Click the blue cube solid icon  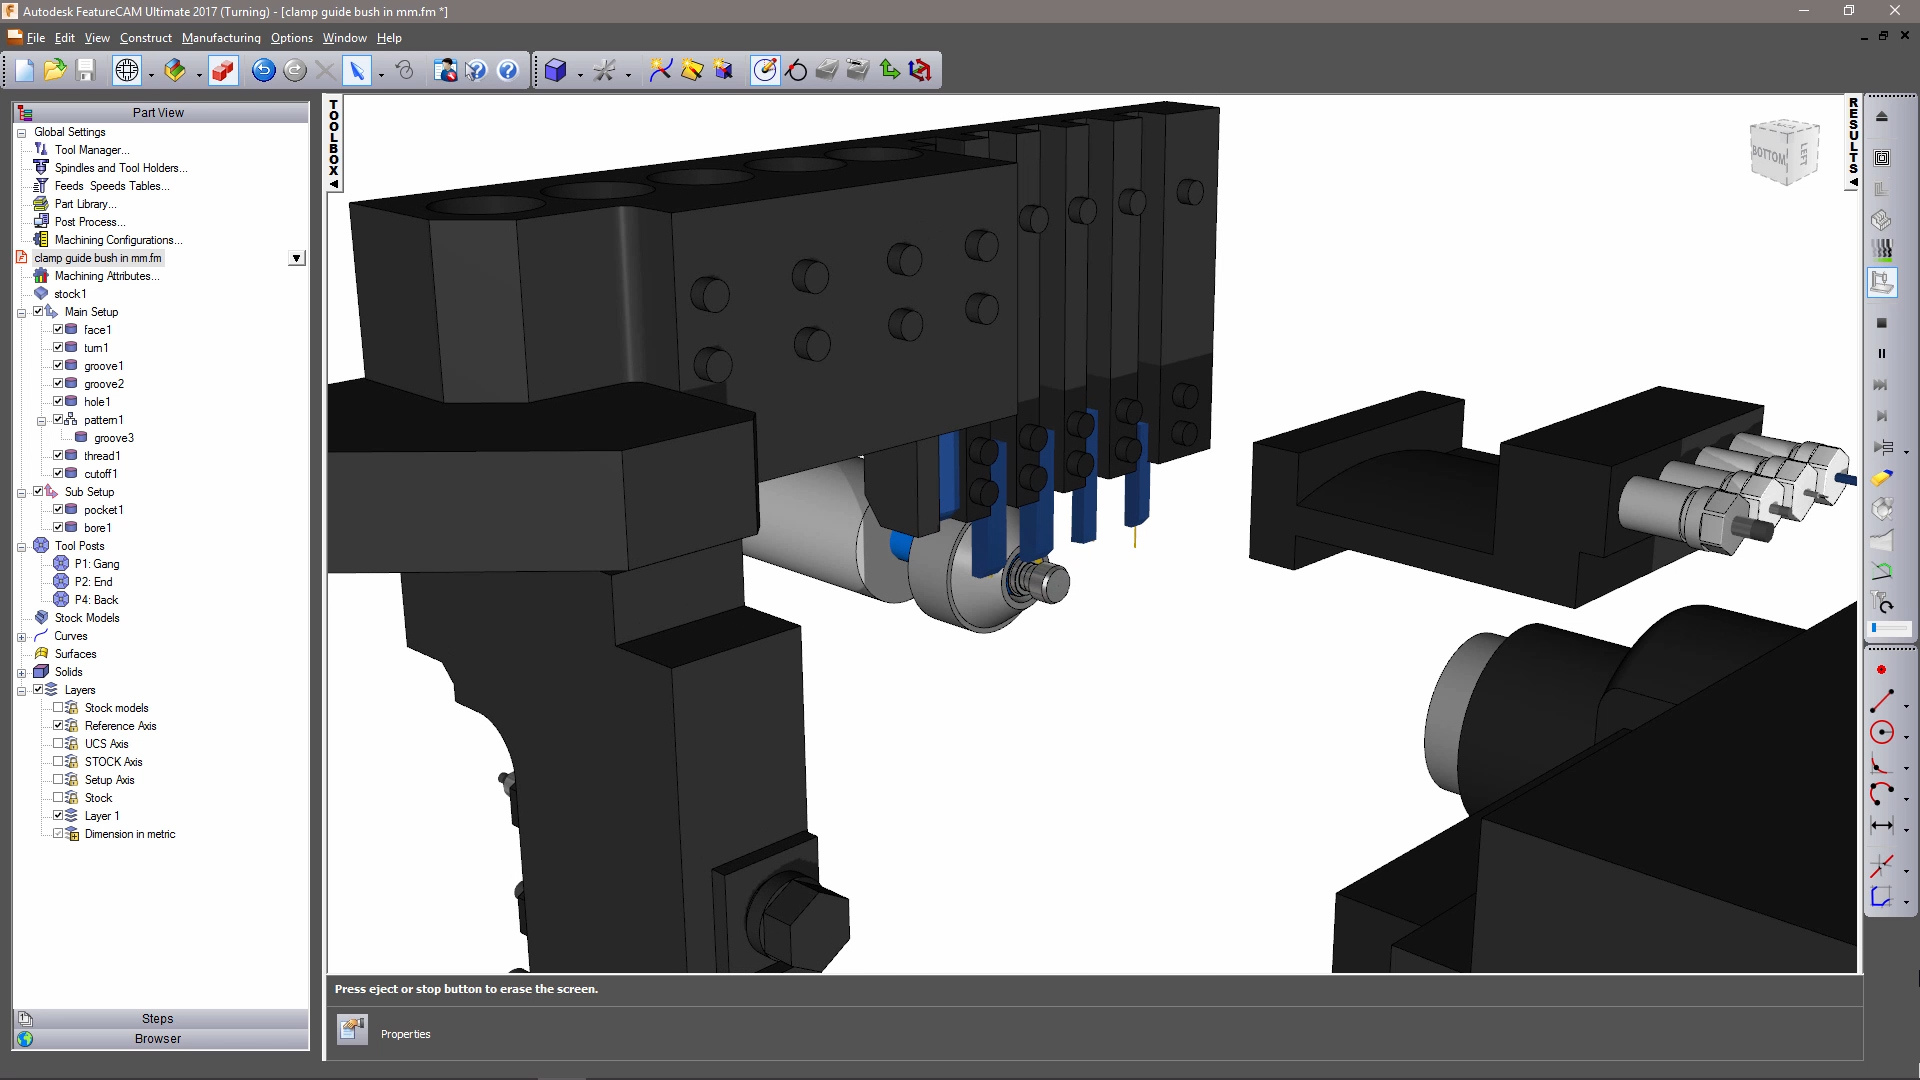pos(556,70)
